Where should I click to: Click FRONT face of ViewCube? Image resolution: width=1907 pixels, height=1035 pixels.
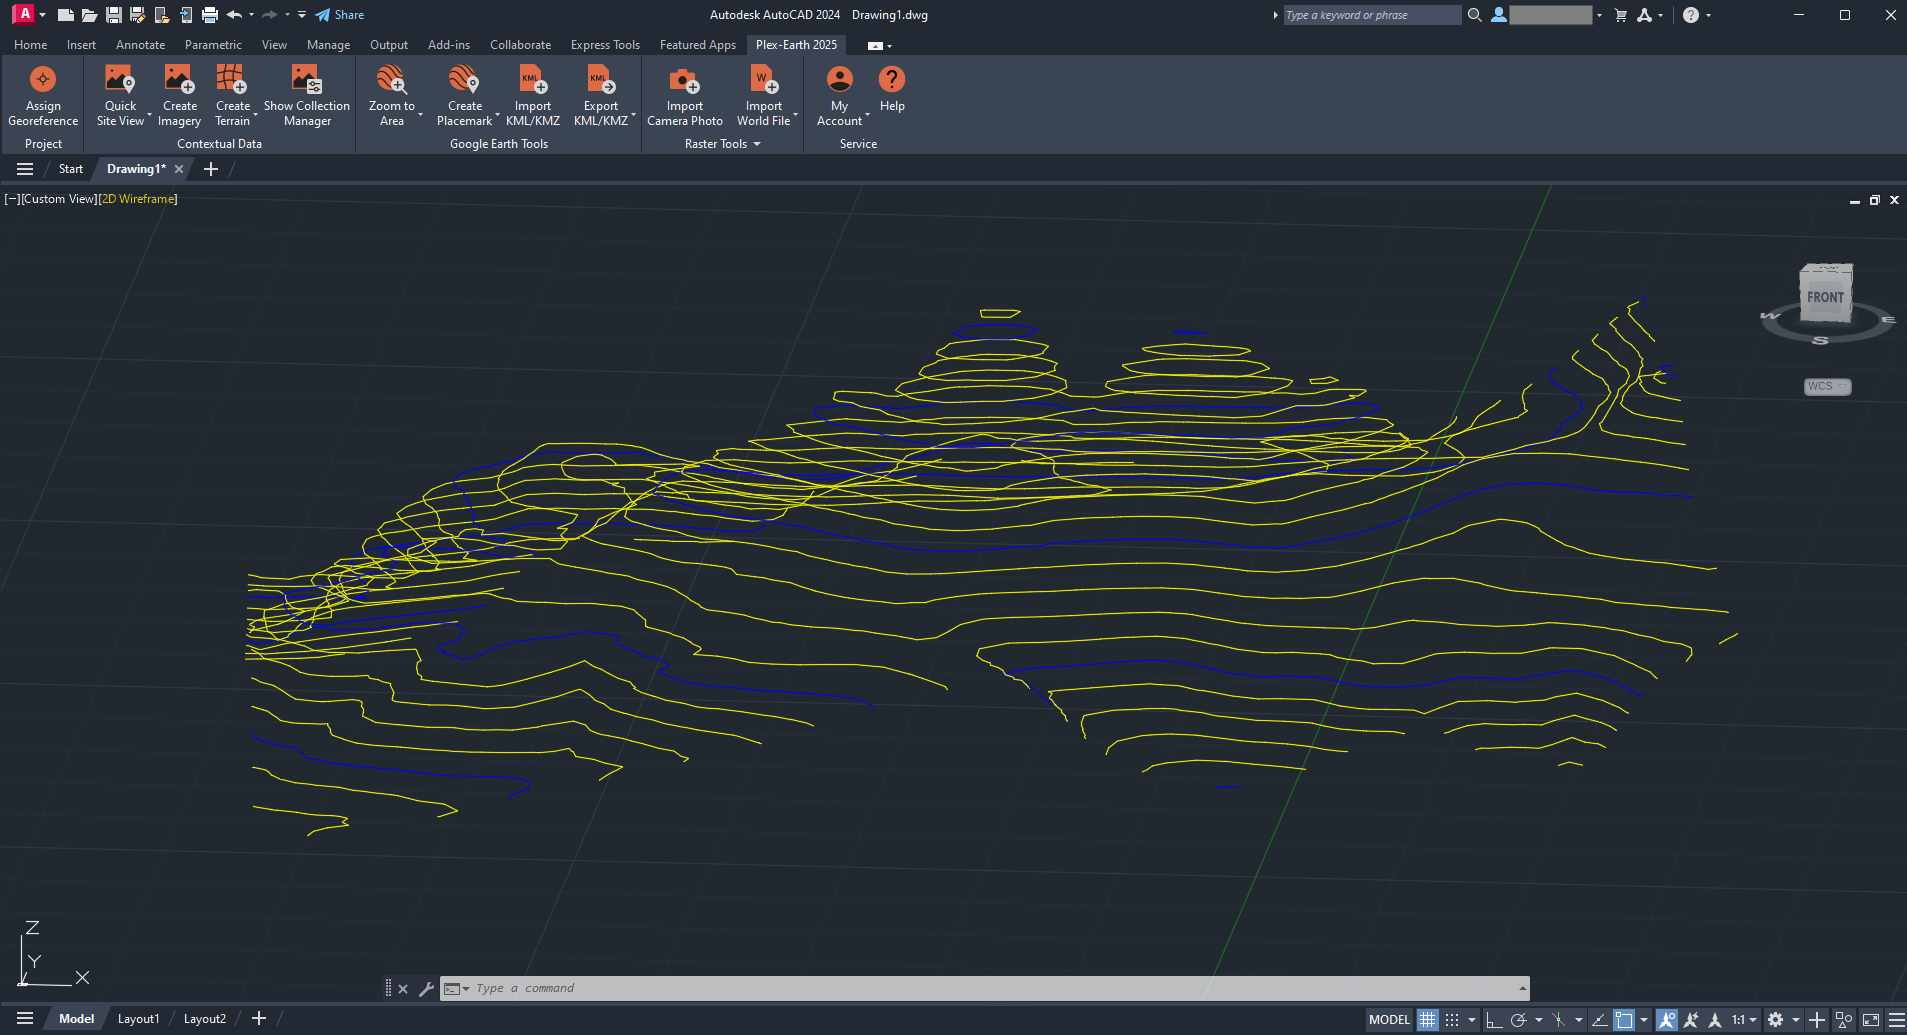(1826, 297)
